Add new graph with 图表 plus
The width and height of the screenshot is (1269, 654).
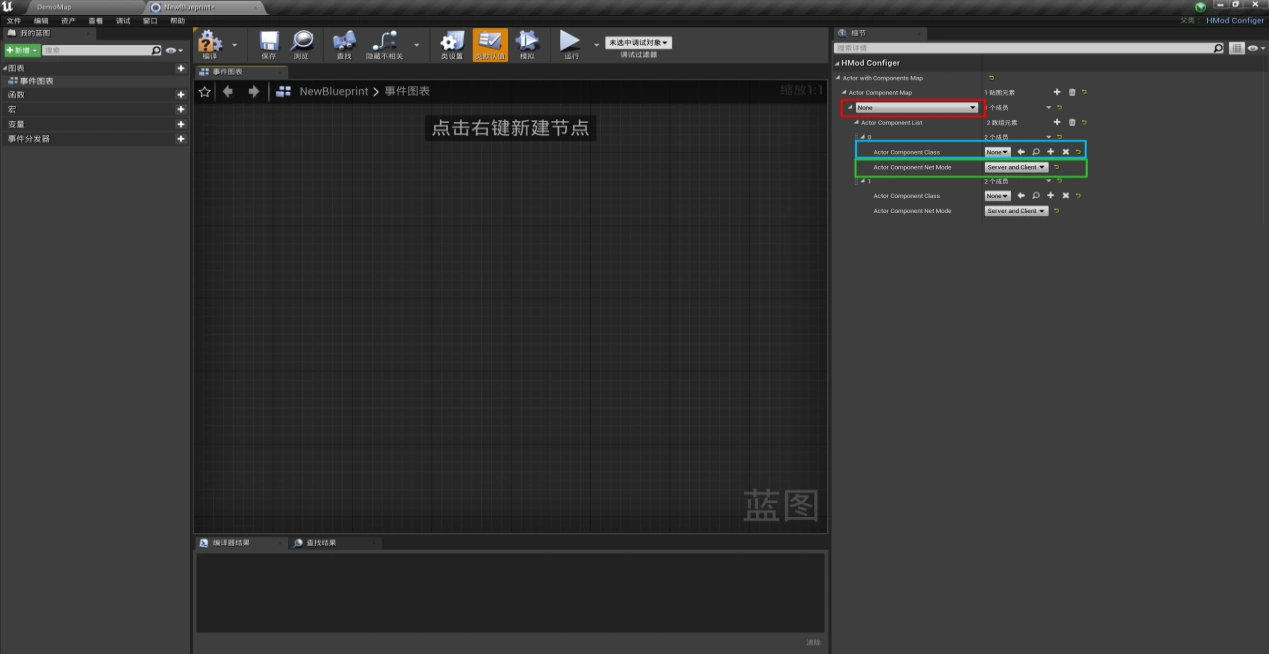pyautogui.click(x=181, y=68)
